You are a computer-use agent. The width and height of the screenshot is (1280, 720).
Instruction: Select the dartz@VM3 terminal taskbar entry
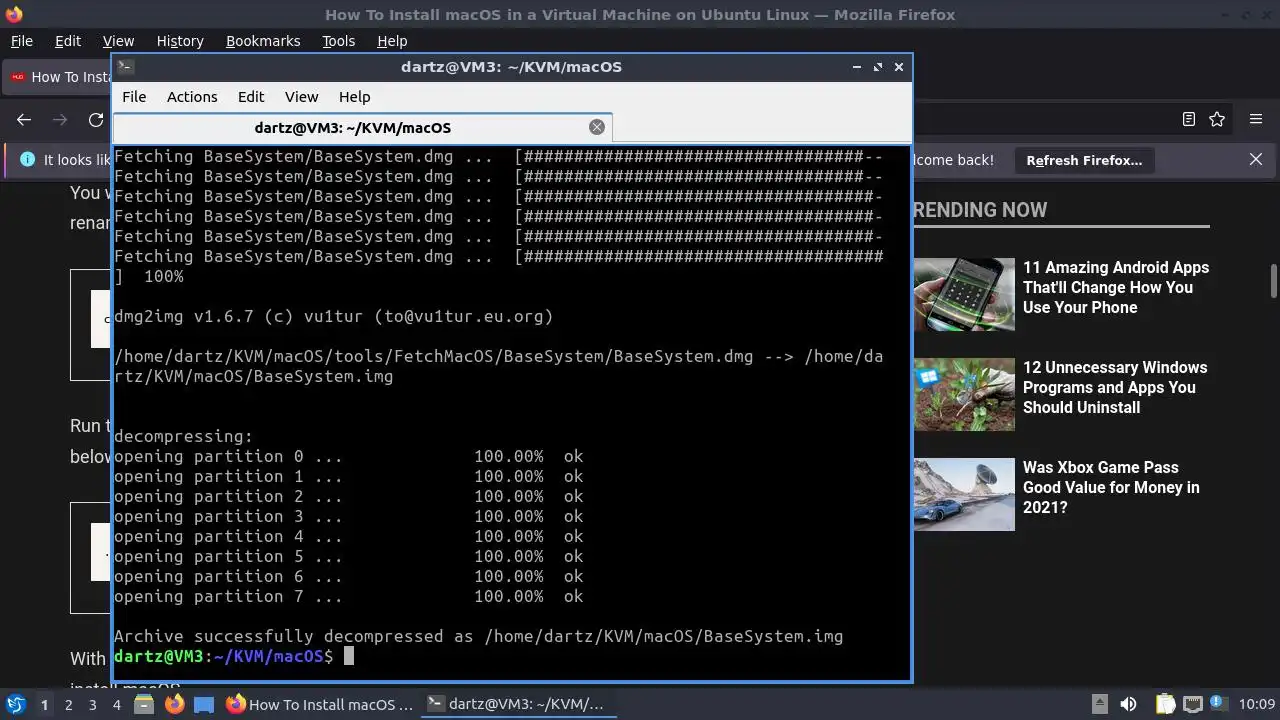pyautogui.click(x=516, y=704)
